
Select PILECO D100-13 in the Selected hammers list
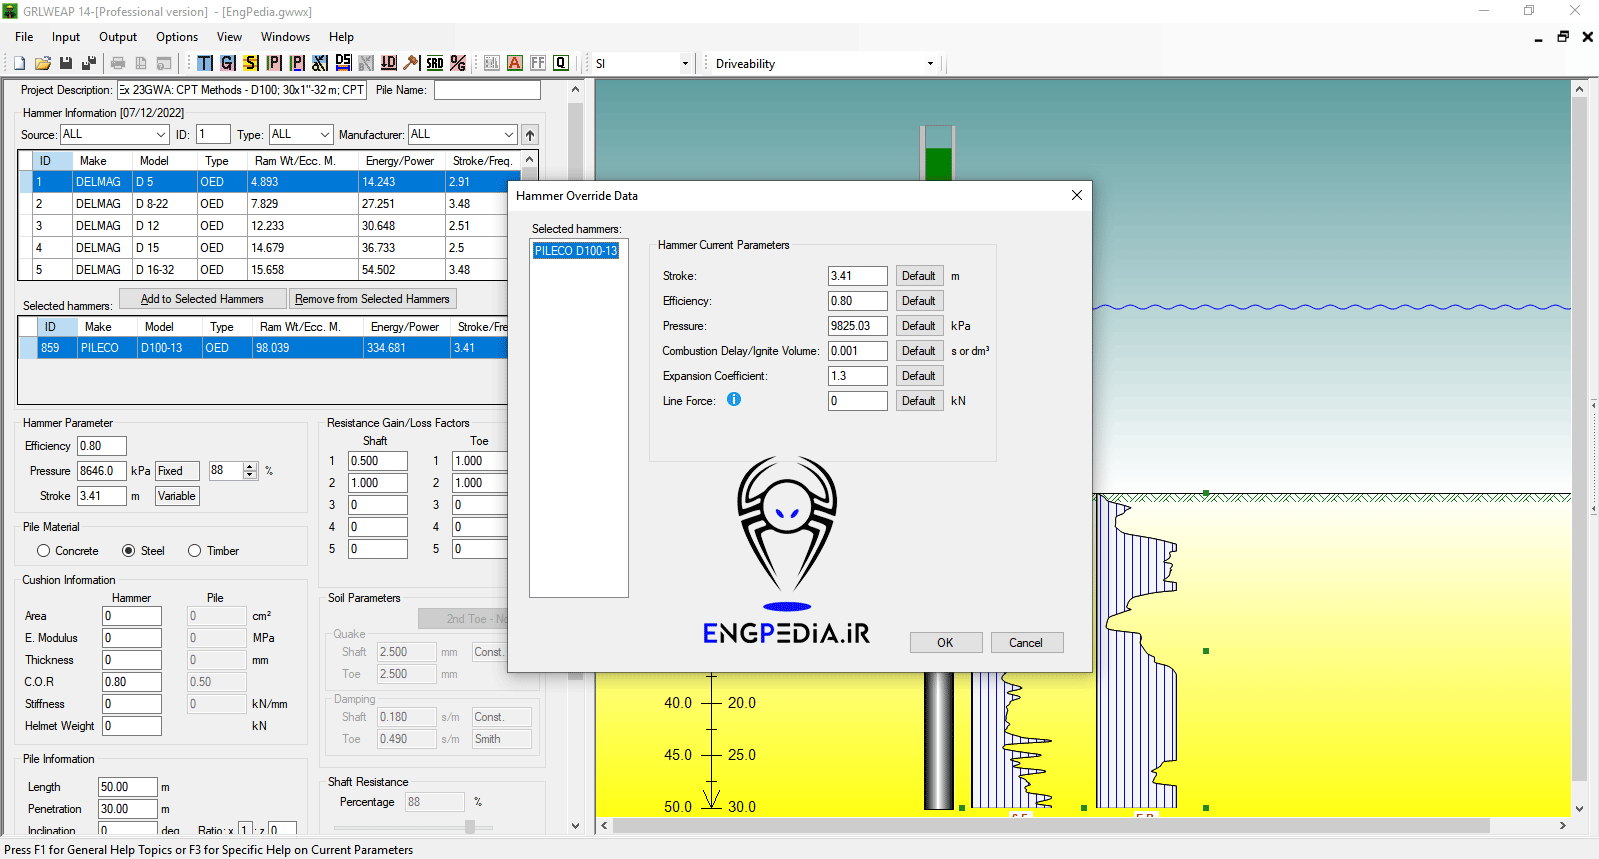(x=576, y=251)
